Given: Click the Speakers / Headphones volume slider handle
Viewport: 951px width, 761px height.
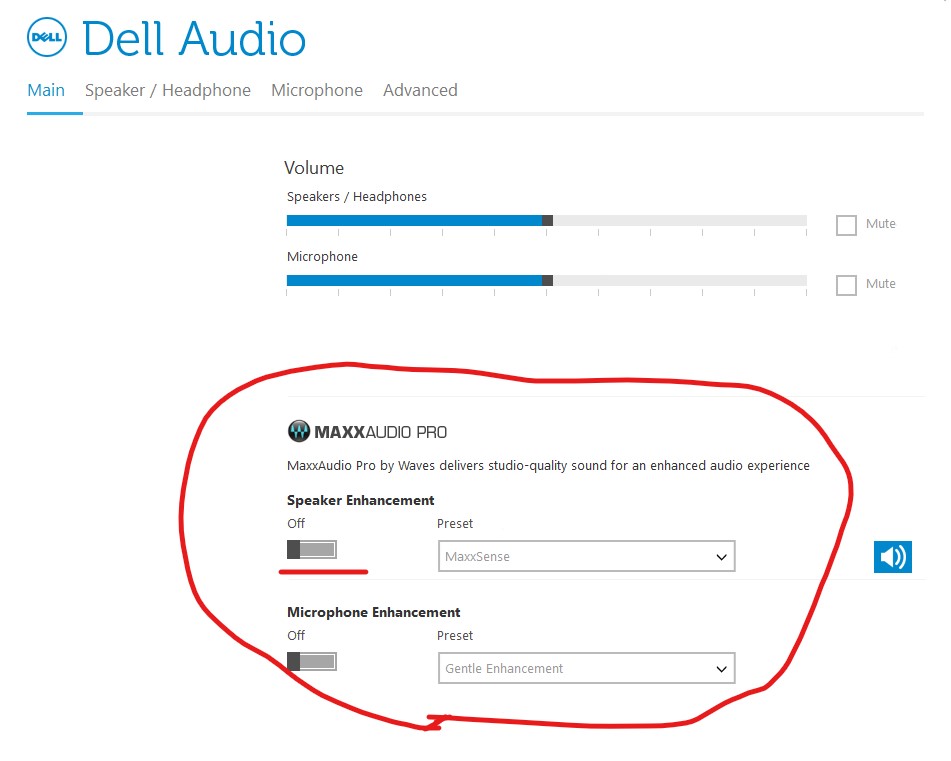Looking at the screenshot, I should point(547,220).
